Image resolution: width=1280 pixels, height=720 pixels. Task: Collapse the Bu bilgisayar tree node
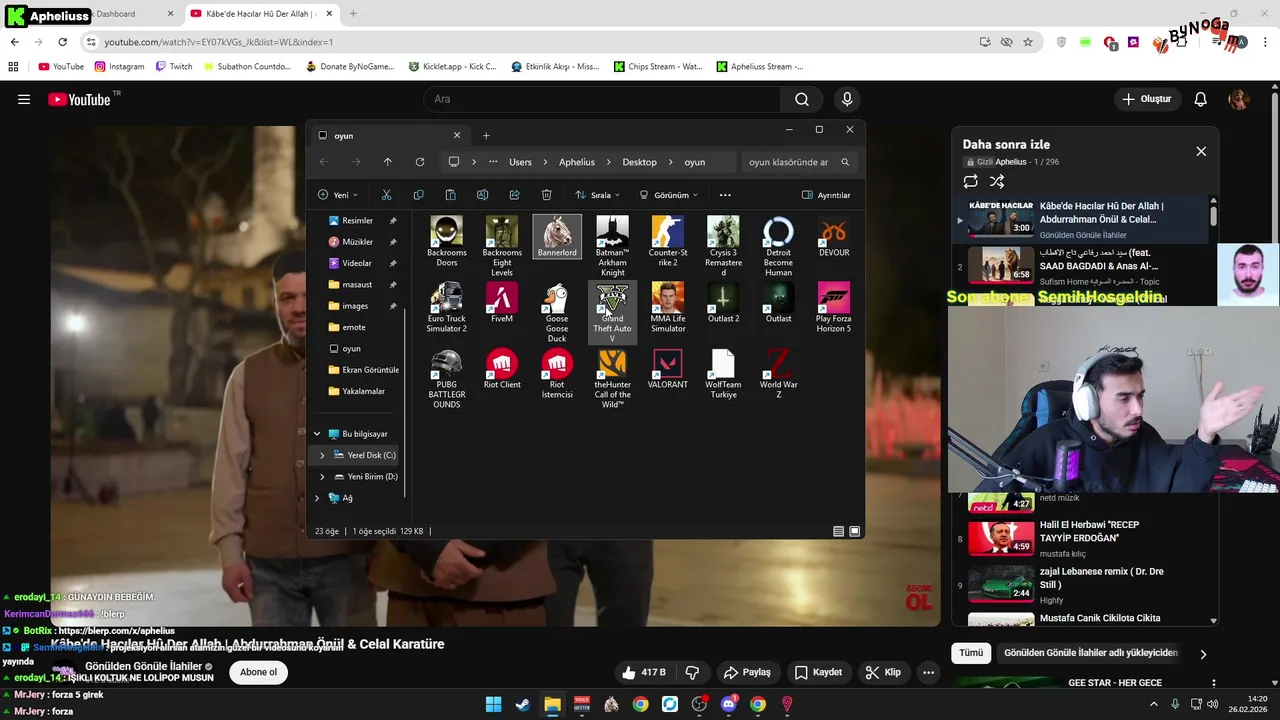tap(318, 434)
